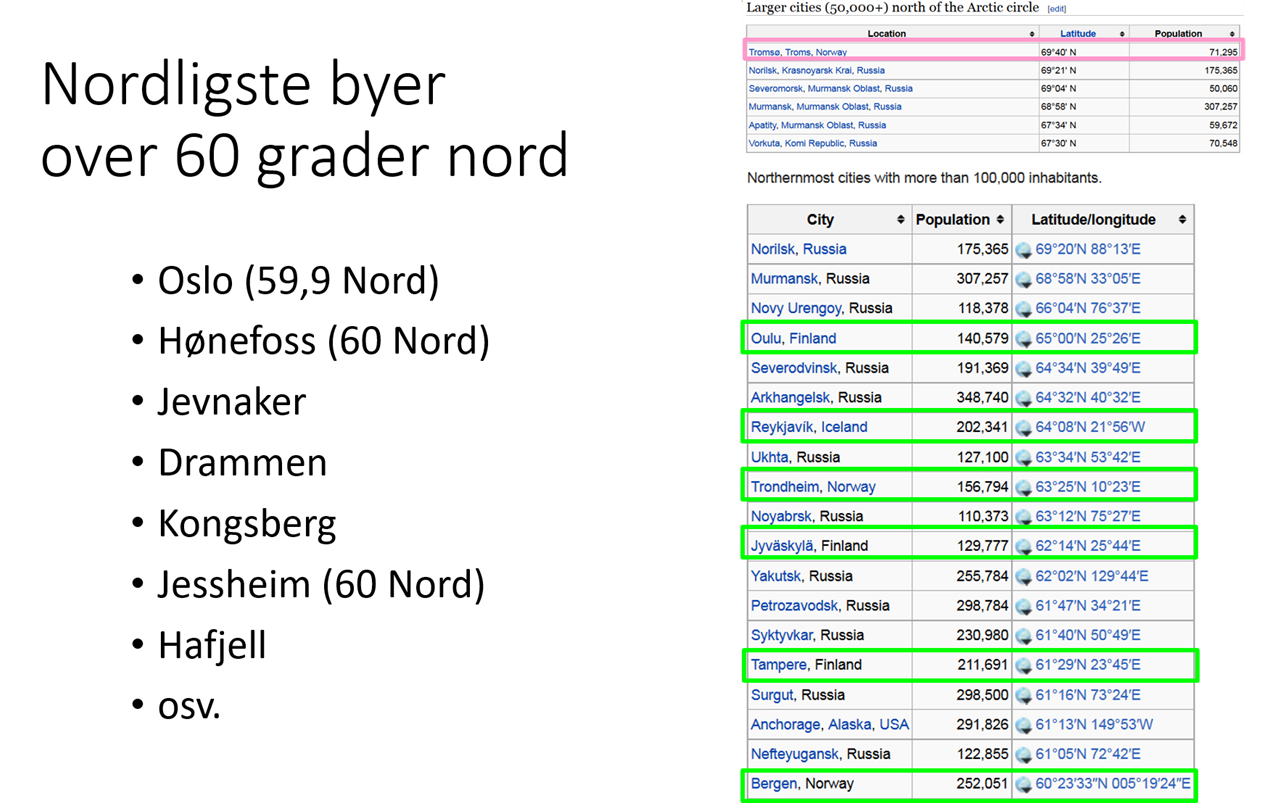Click globe icon in Bergen row
Viewport: 1280px width, 803px height.
[1024, 785]
